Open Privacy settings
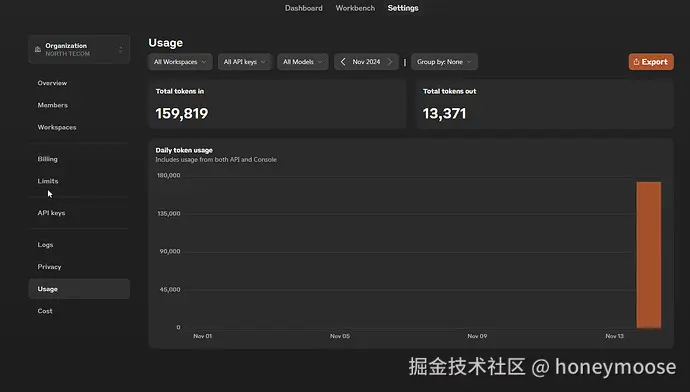 click(x=49, y=267)
